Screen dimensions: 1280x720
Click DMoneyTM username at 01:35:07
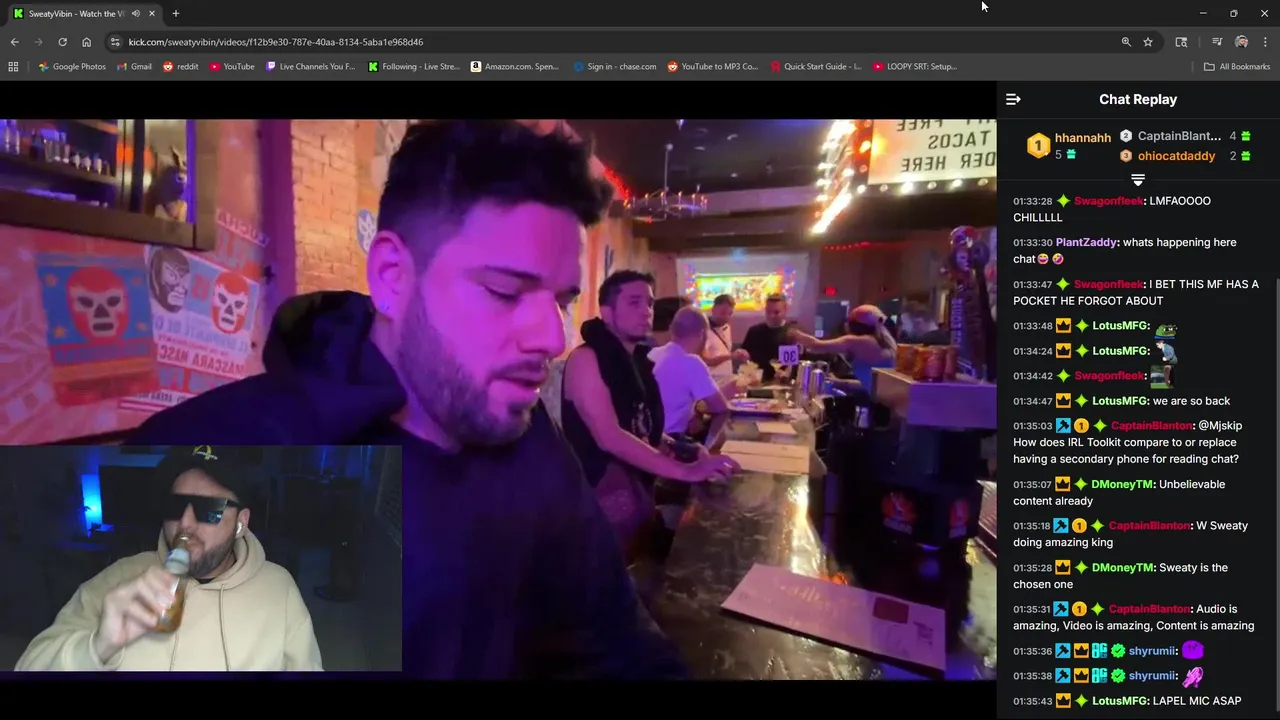pyautogui.click(x=1120, y=484)
